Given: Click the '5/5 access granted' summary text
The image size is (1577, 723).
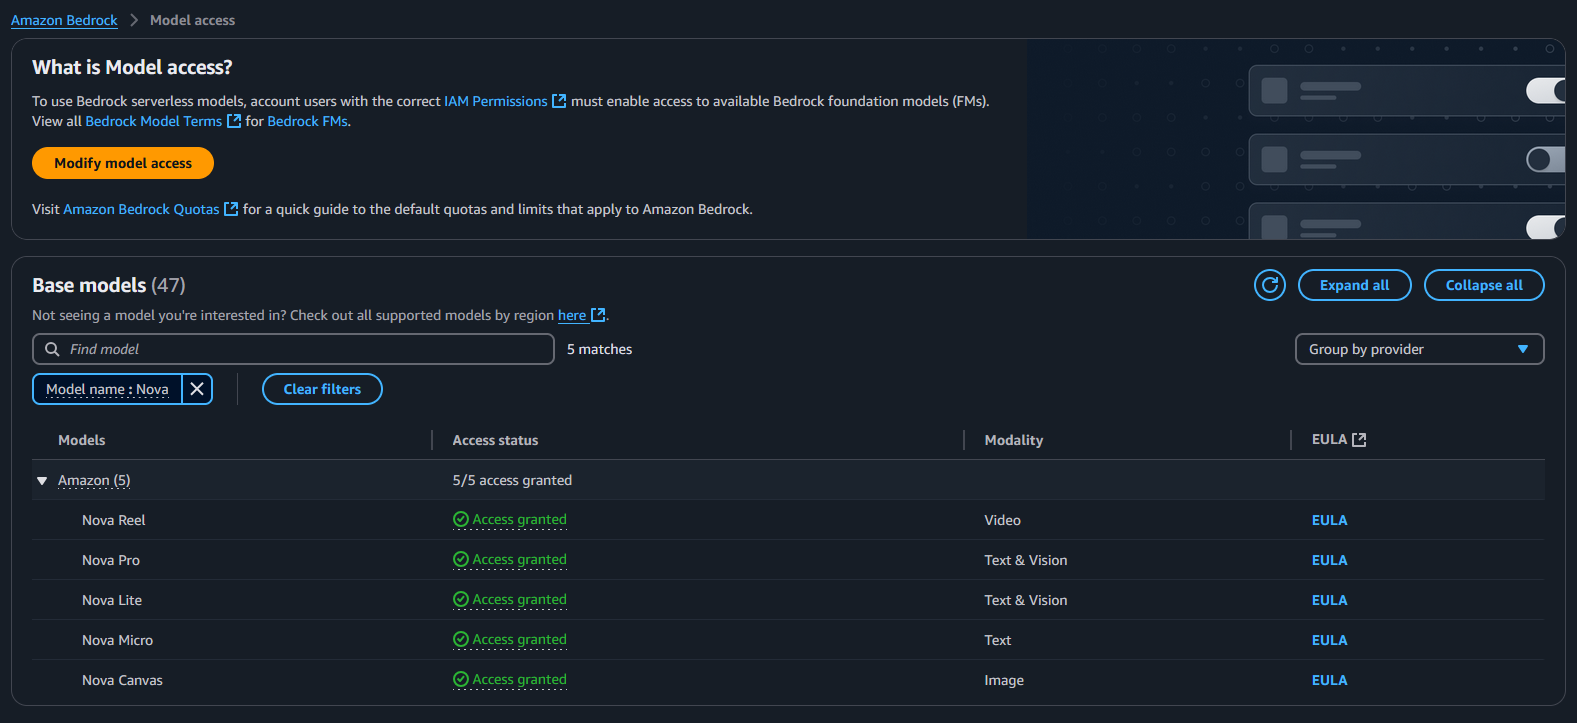Looking at the screenshot, I should 512,480.
